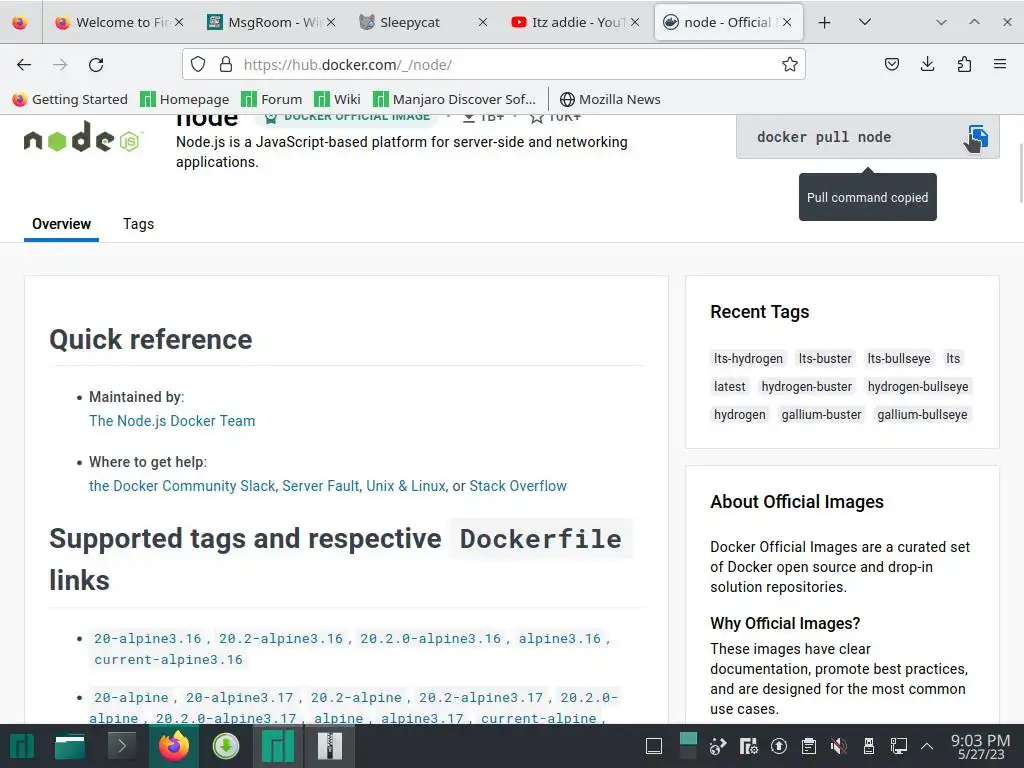Open the Firefox application menu
1024x768 pixels.
click(1000, 64)
